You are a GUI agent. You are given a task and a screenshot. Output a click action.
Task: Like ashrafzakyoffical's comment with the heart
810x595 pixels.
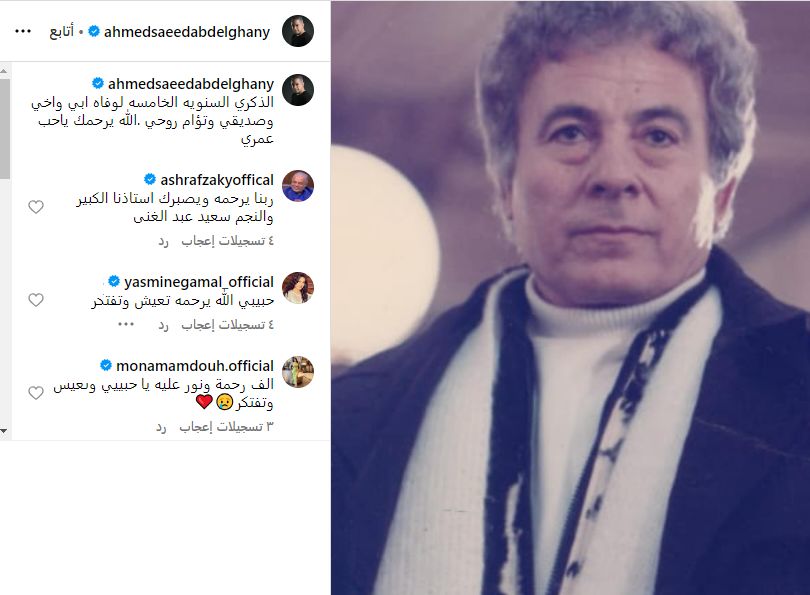36,207
